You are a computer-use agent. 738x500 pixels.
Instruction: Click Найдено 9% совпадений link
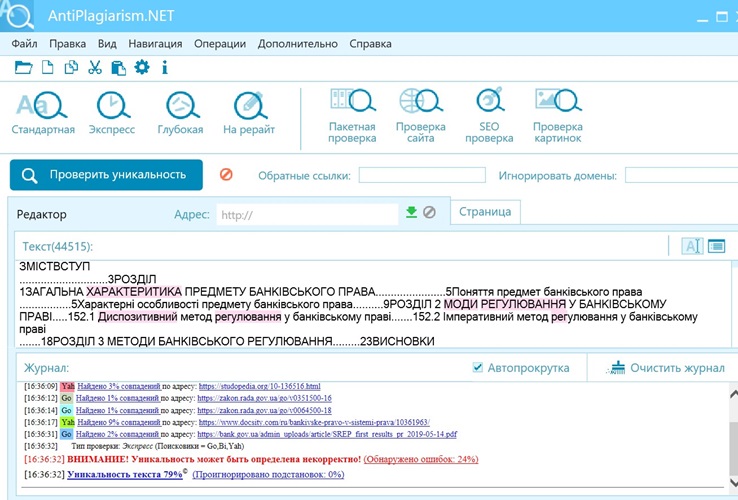119,422
